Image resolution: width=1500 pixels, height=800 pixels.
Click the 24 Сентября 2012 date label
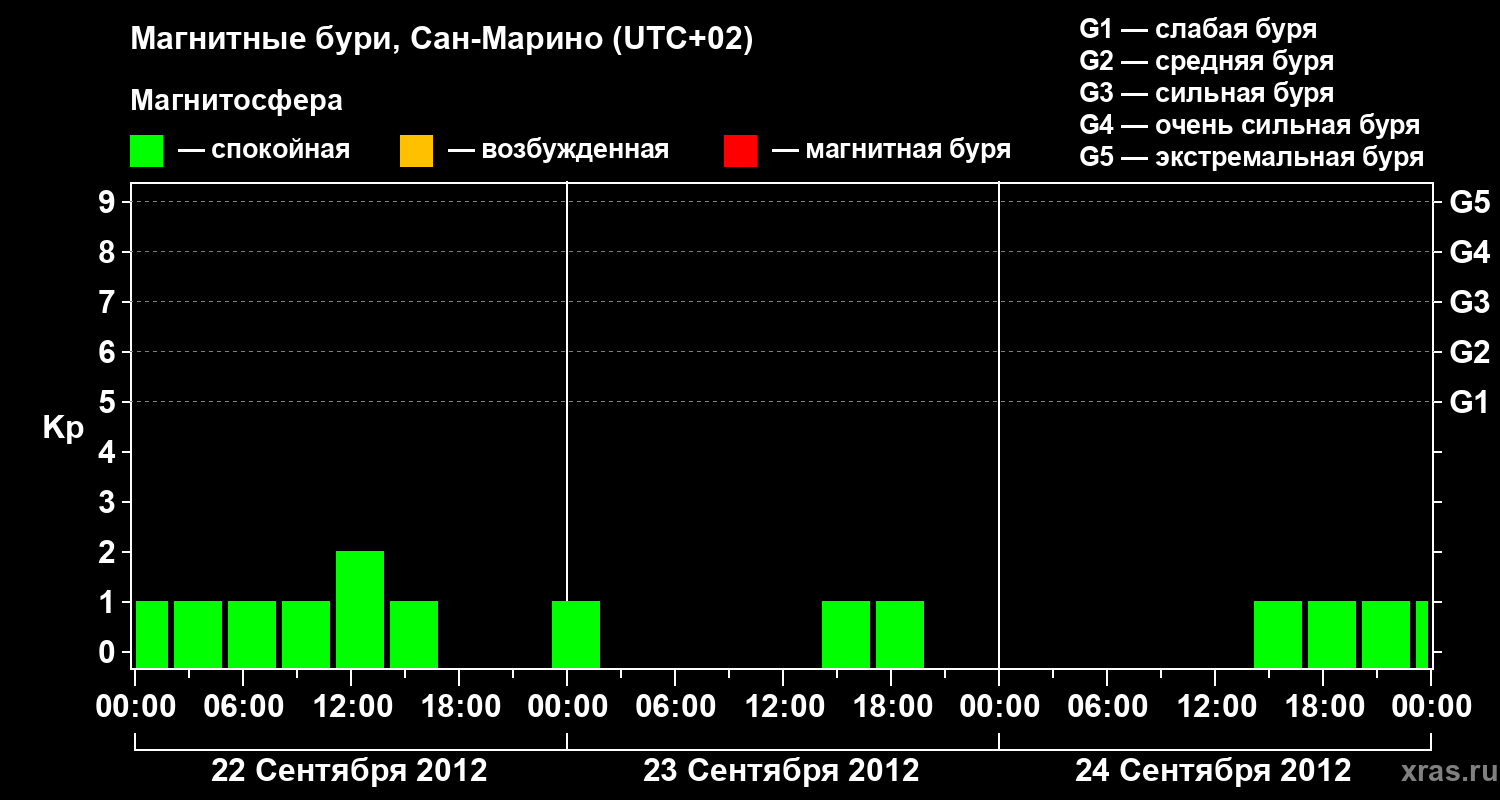(x=1213, y=771)
